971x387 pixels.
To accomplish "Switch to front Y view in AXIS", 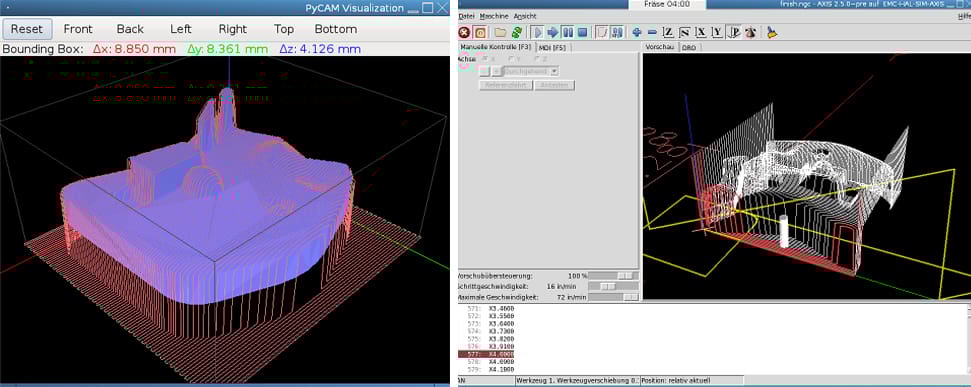I will (716, 32).
